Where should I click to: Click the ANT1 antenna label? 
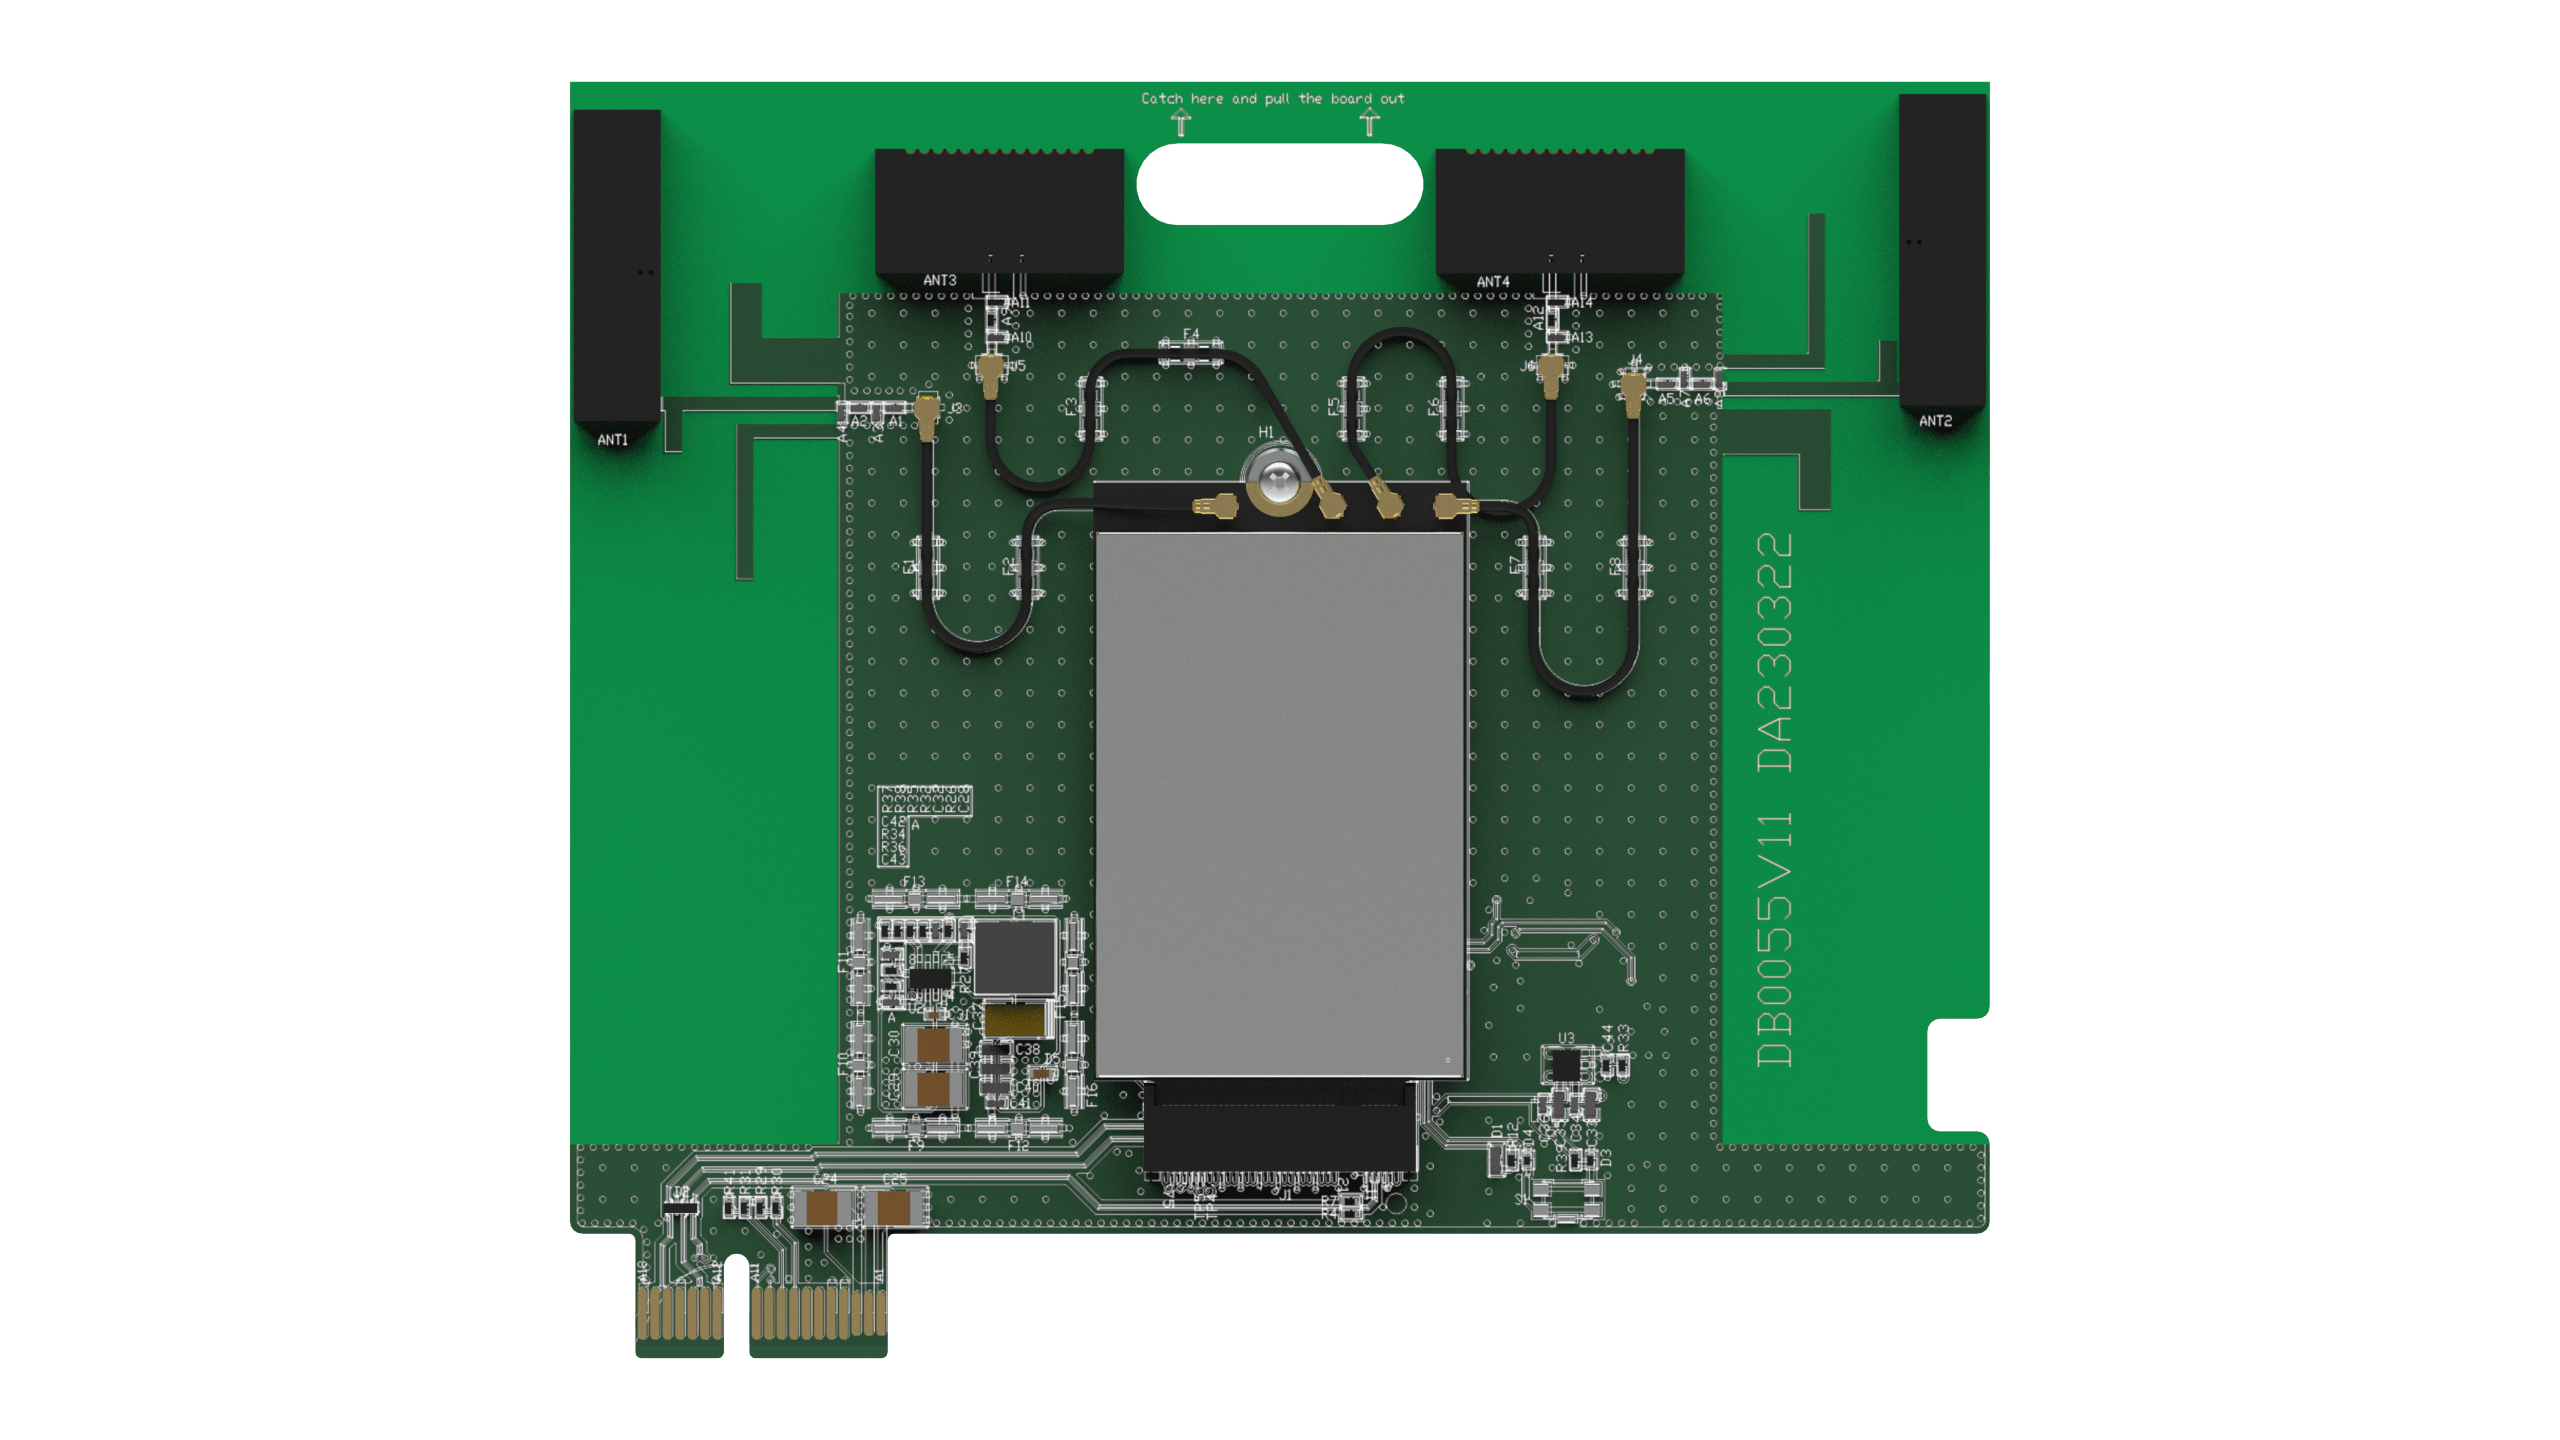pos(612,440)
